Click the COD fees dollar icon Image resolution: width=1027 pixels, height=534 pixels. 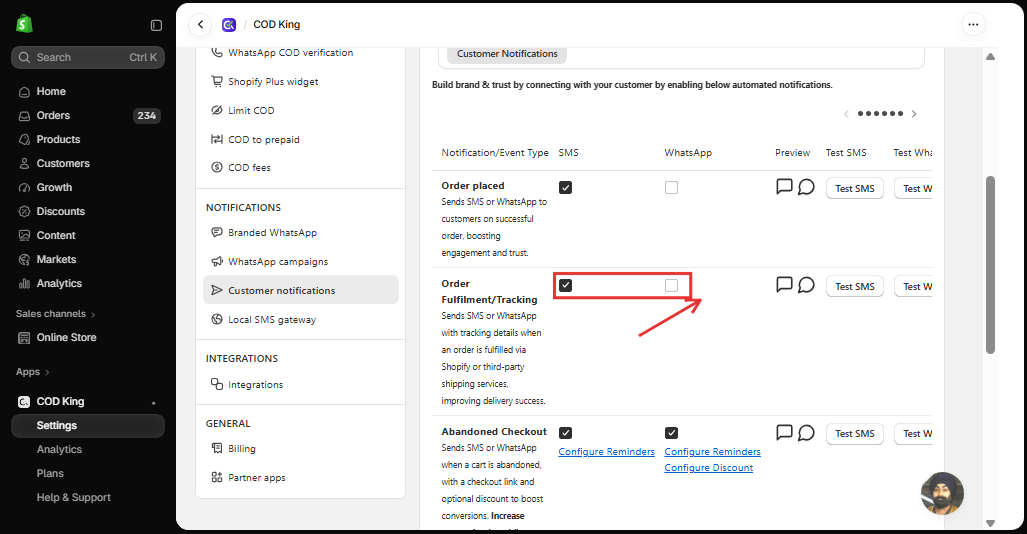click(x=217, y=167)
